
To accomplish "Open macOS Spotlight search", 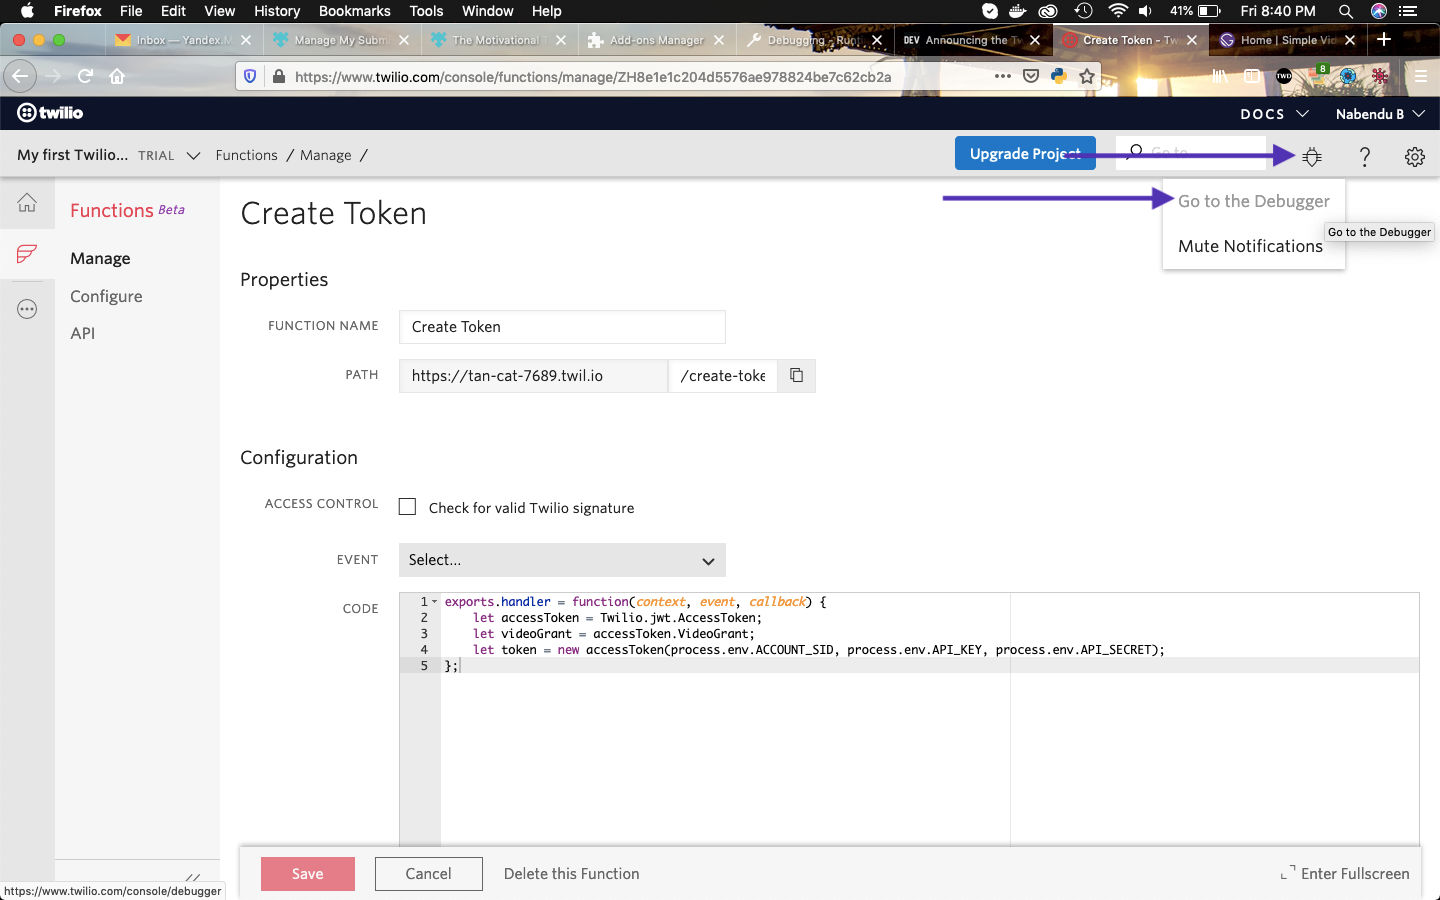I will (x=1346, y=11).
